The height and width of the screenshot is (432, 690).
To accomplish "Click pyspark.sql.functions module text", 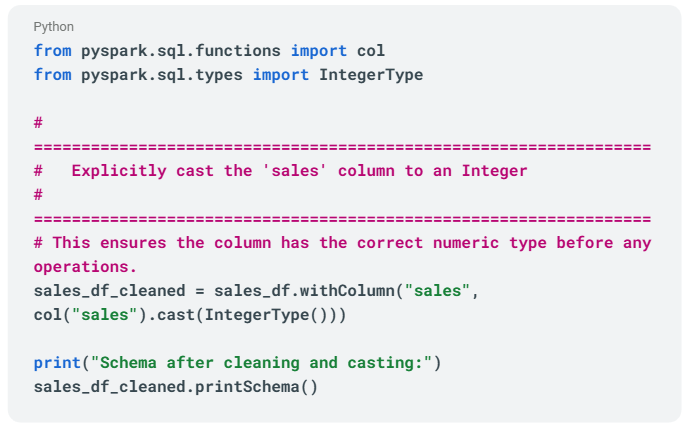I will [x=180, y=51].
